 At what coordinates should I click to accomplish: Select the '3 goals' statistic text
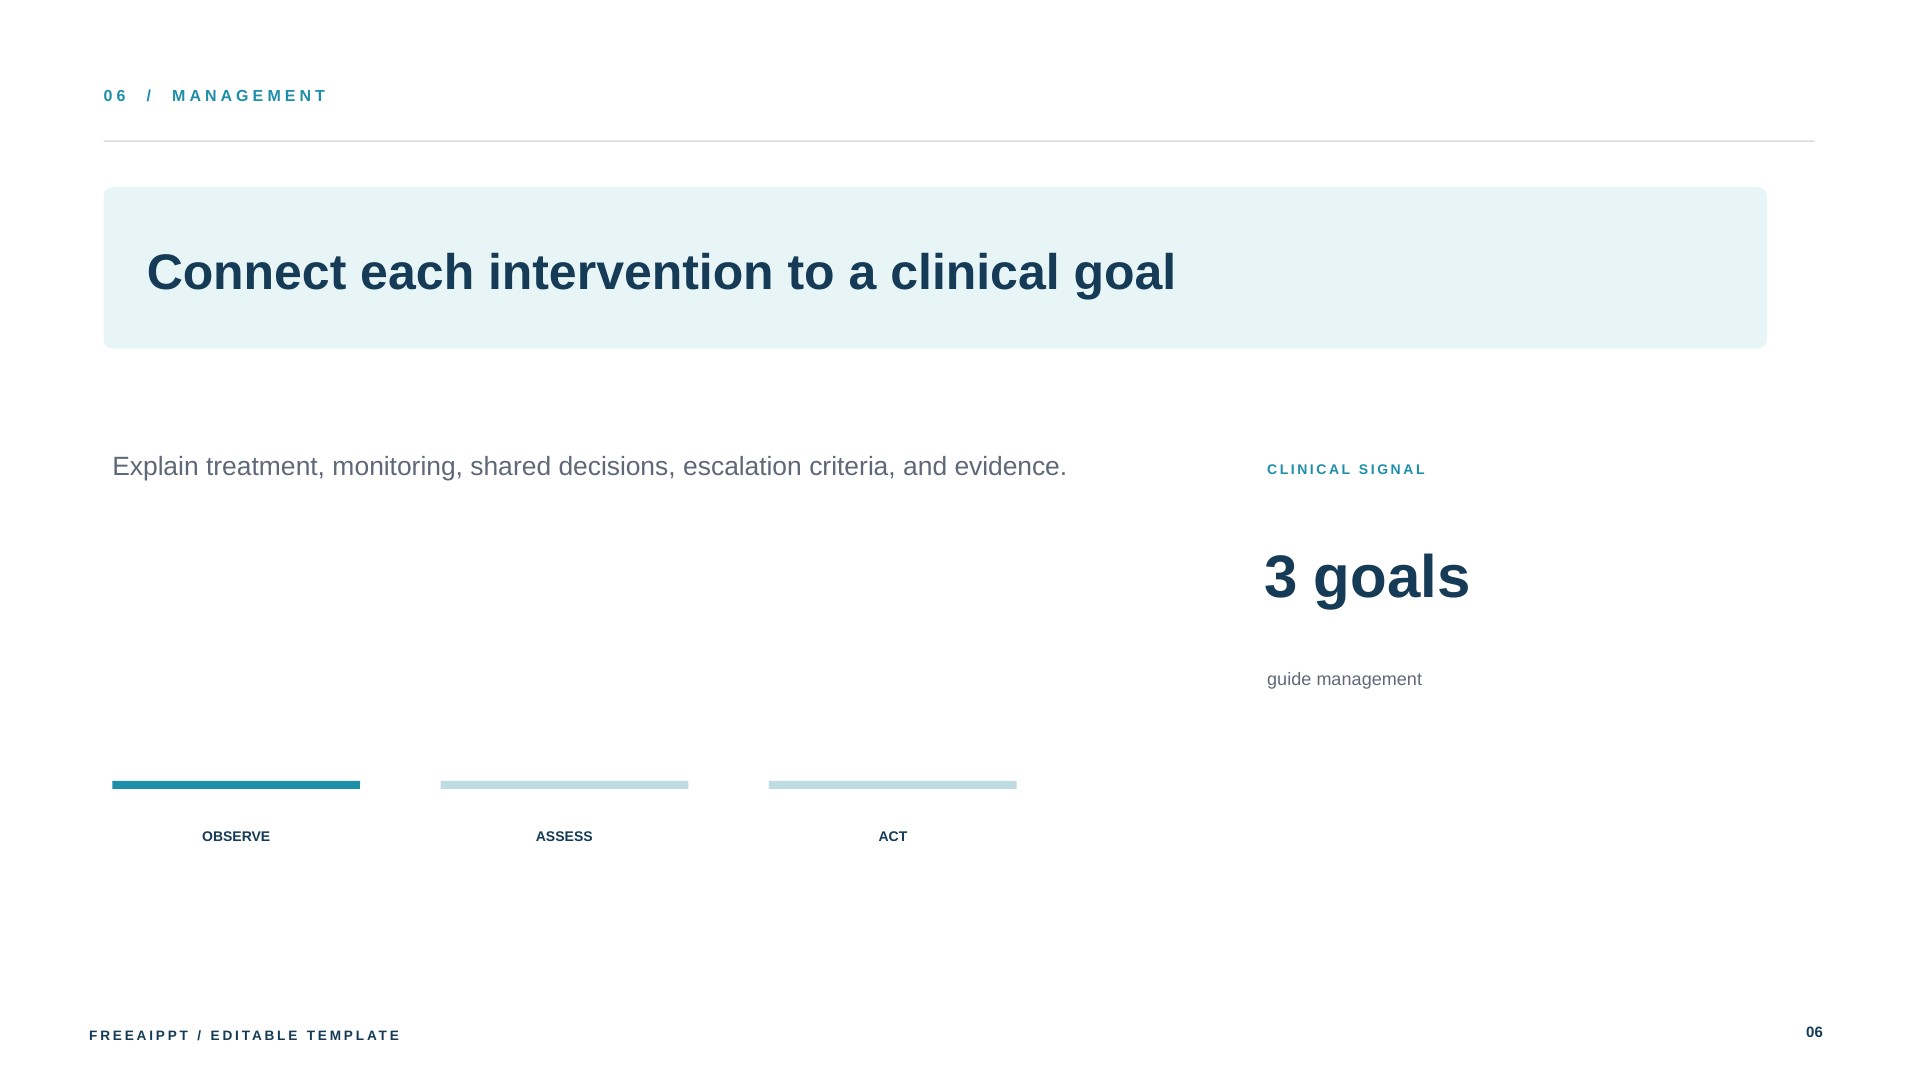tap(1366, 577)
